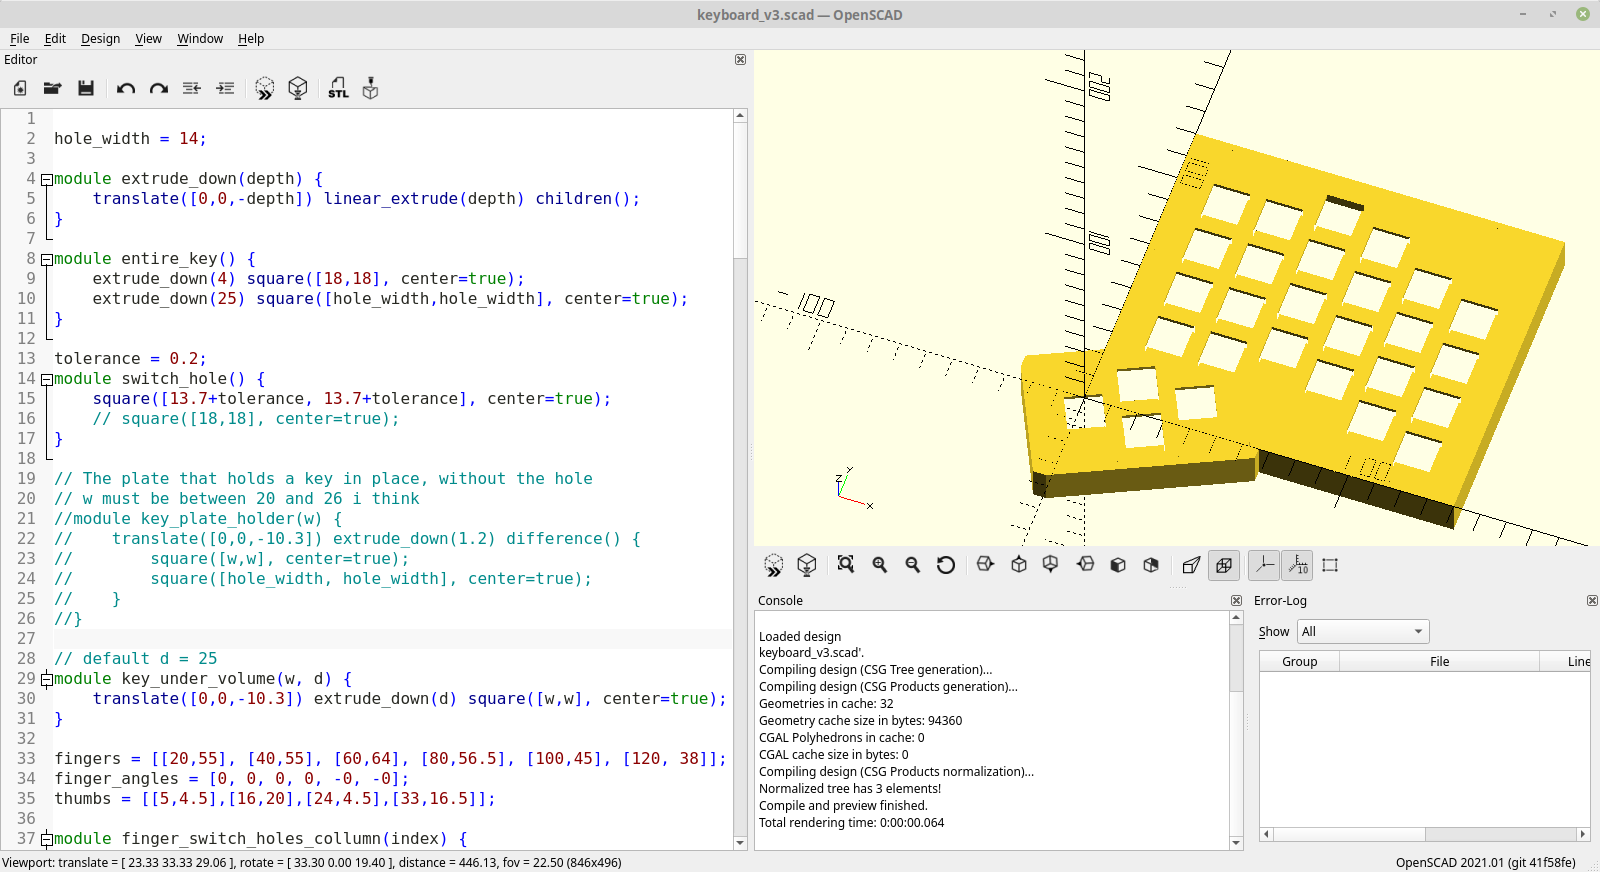The width and height of the screenshot is (1600, 872).
Task: Close the Console panel
Action: [x=1236, y=600]
